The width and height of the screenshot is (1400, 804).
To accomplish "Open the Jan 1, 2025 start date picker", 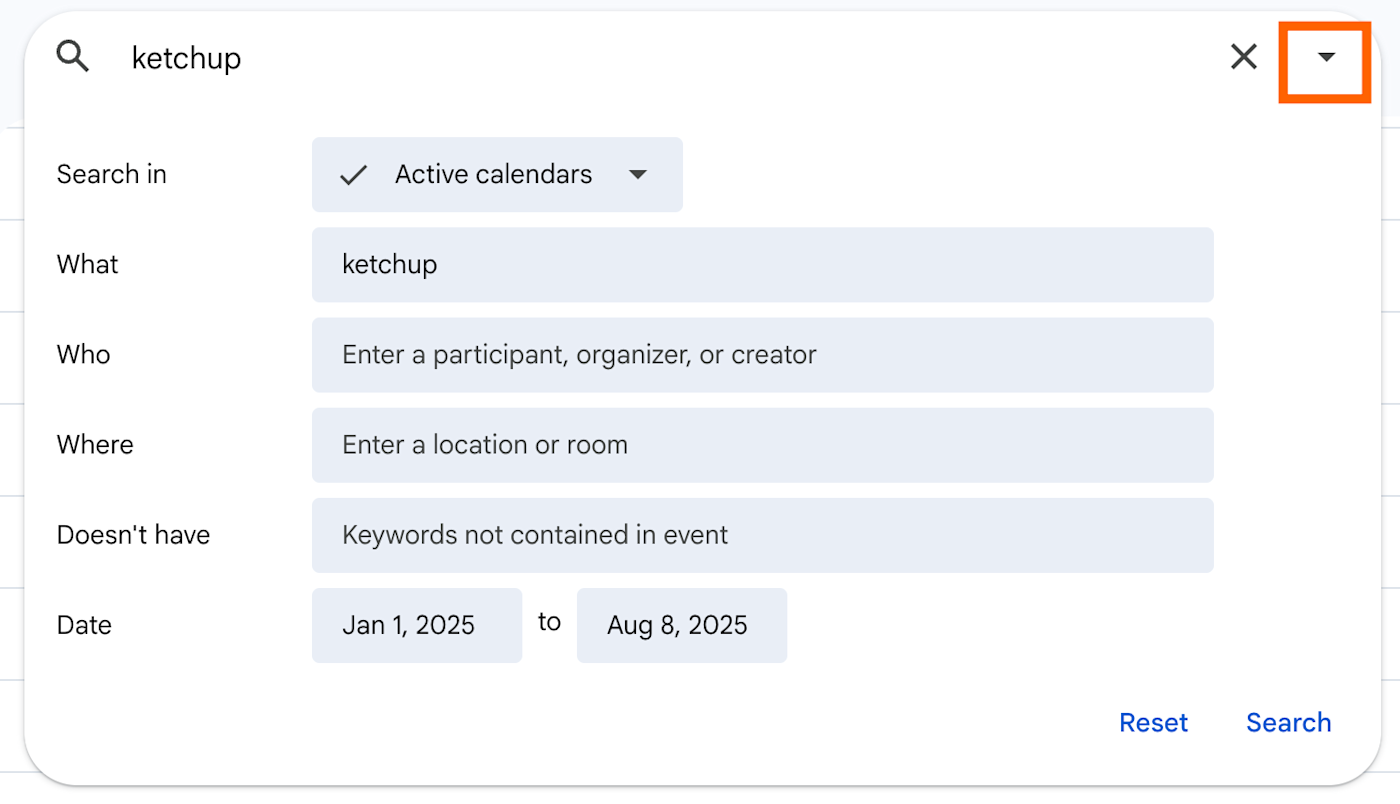I will click(x=417, y=625).
